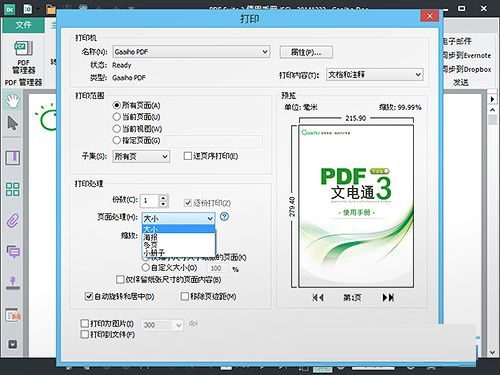The height and width of the screenshot is (375, 500).
Task: Go to first preview page
Action: point(318,297)
